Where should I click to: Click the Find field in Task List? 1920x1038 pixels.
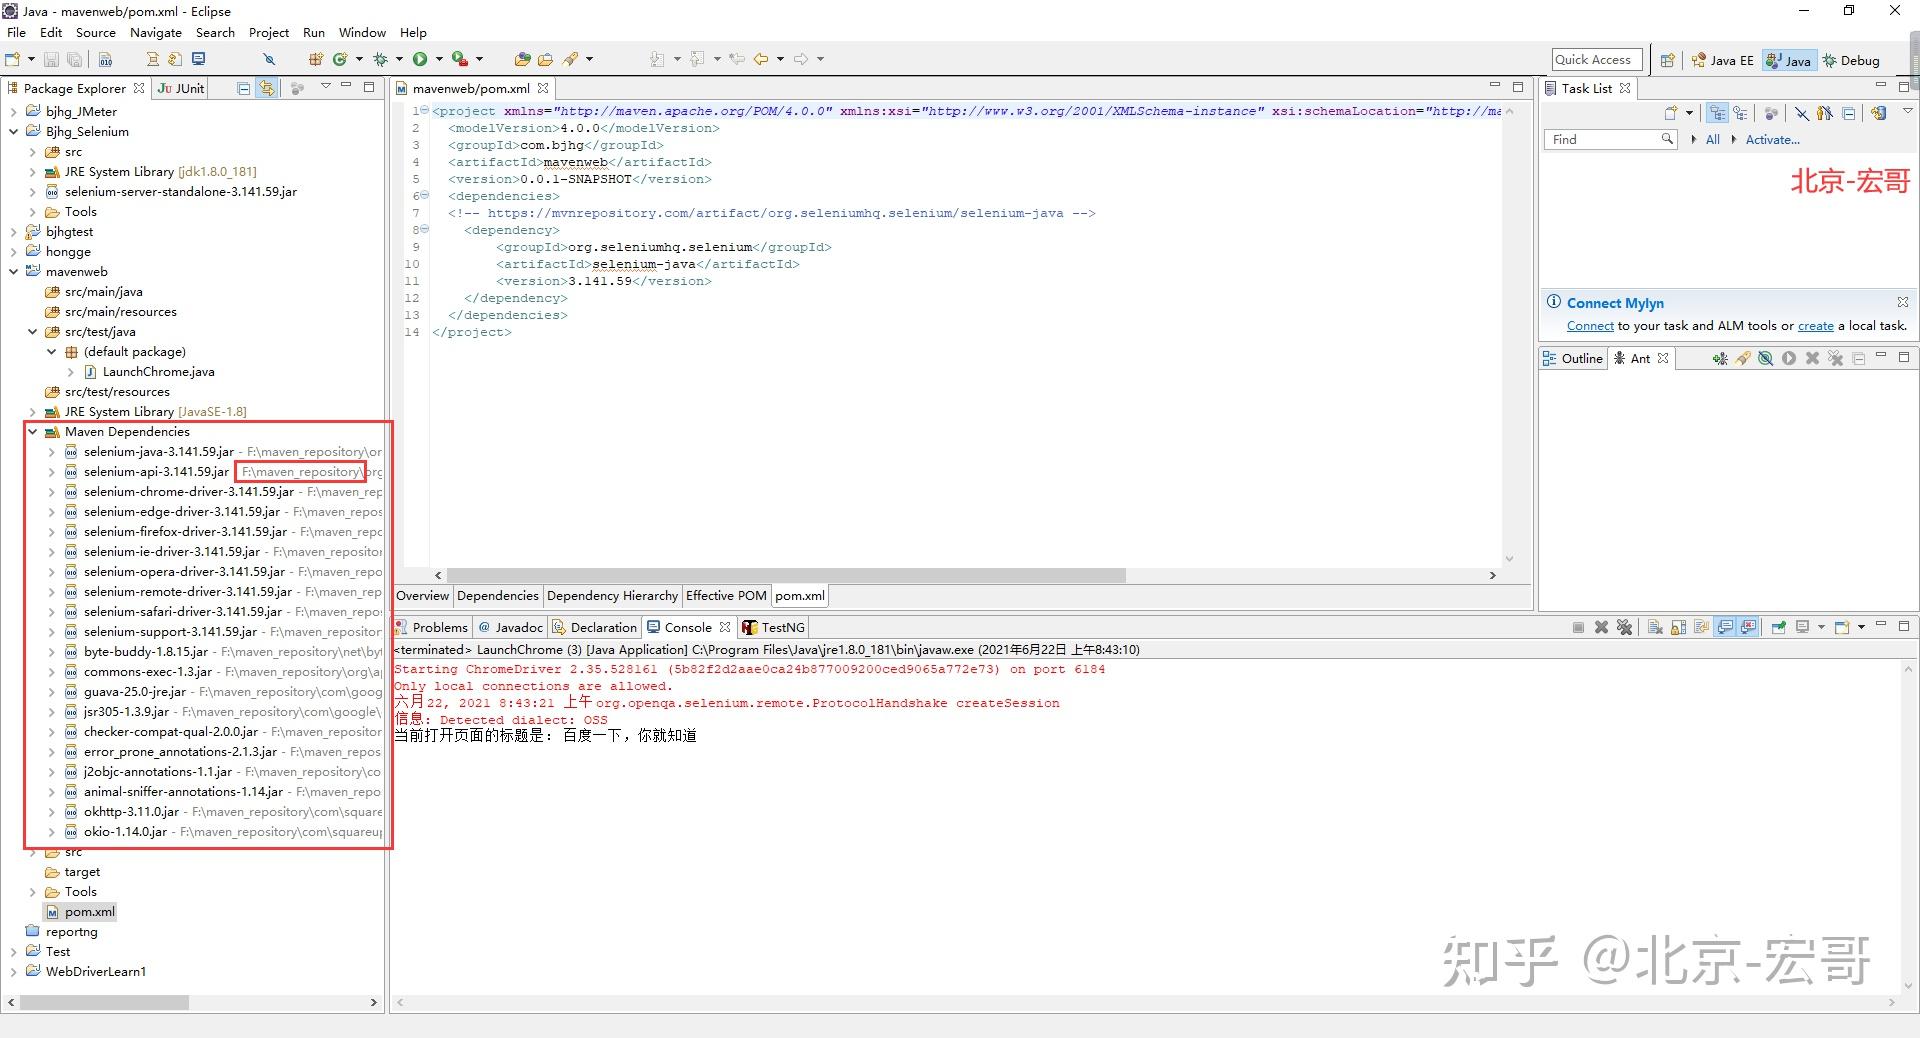click(1610, 140)
